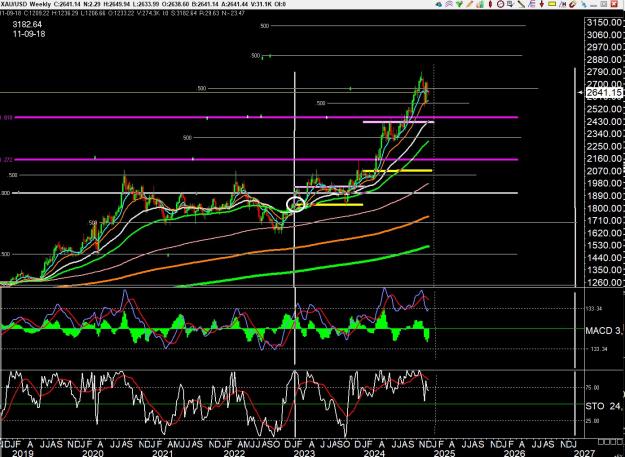Screen dimensions: 625x457
Task: Click the third small square at bottom-right corner
Action: (611, 441)
